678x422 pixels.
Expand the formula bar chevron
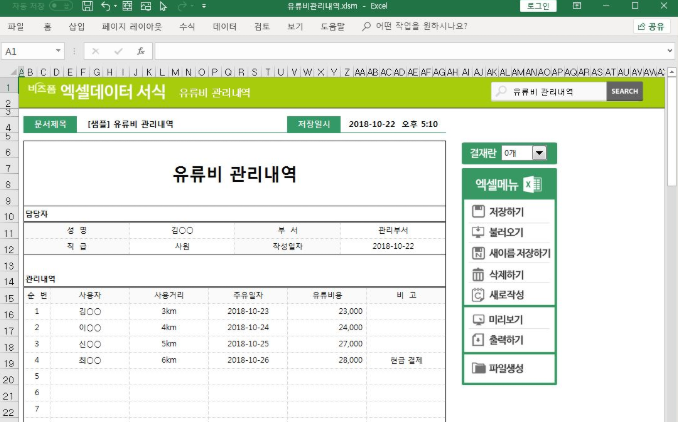[x=670, y=51]
